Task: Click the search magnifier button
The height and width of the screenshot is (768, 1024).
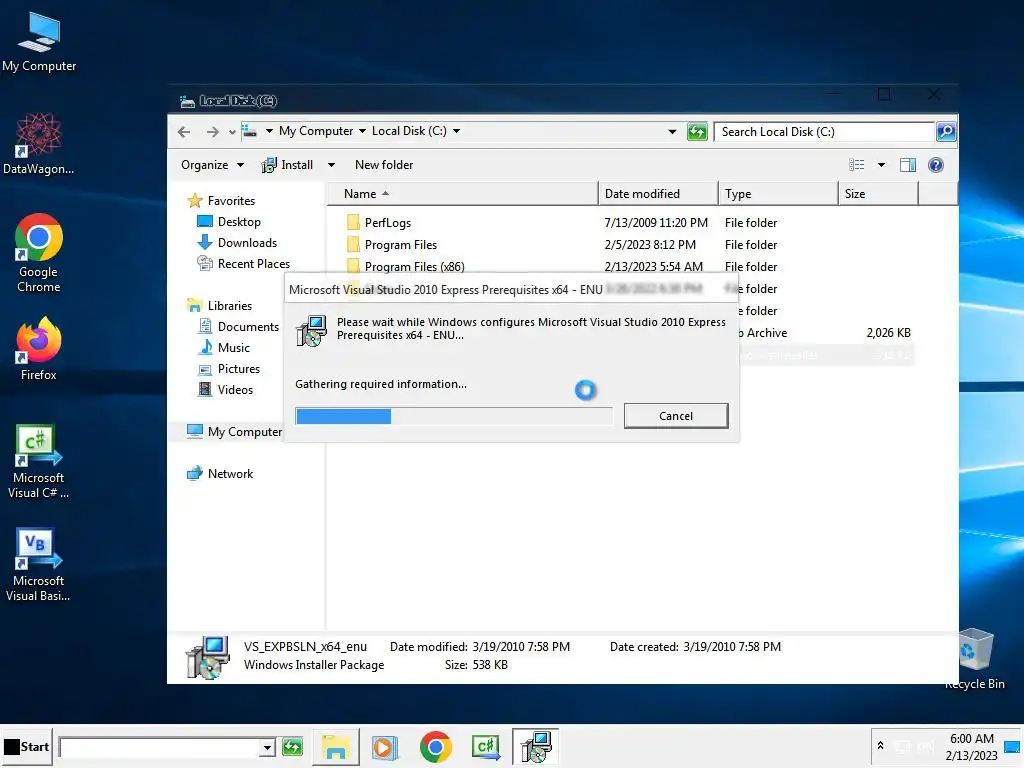Action: pyautogui.click(x=946, y=132)
